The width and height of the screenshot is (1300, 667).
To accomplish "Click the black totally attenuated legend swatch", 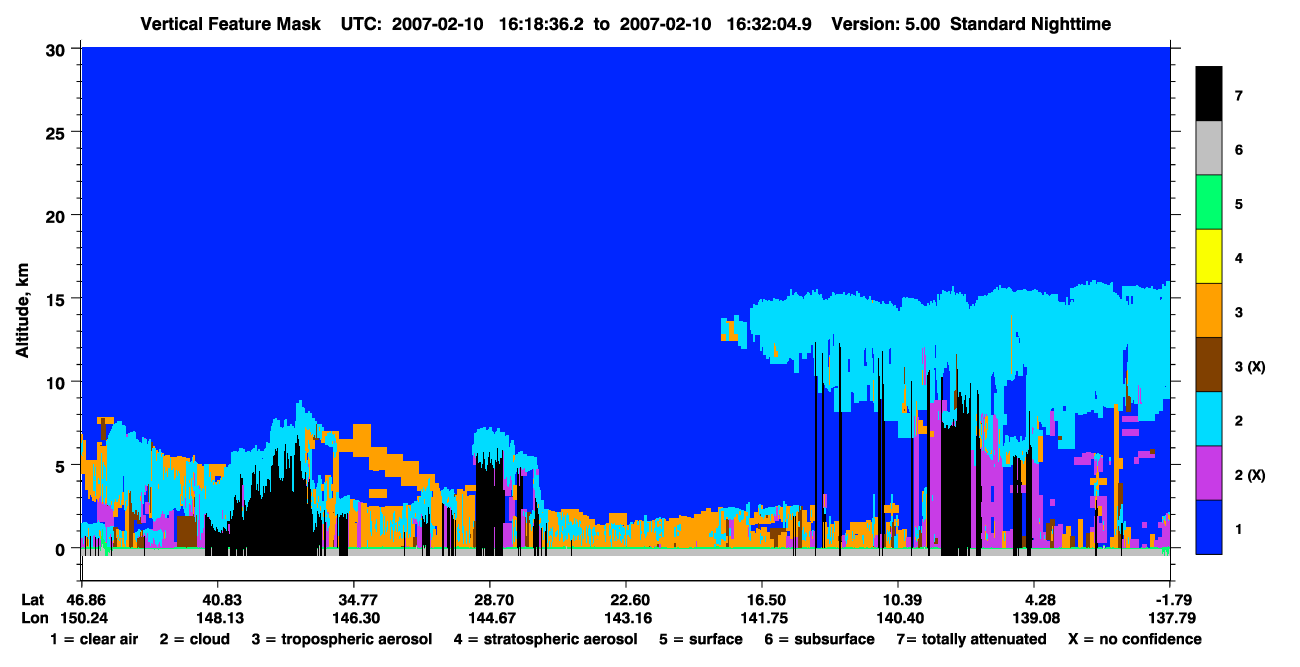I will click(1209, 94).
